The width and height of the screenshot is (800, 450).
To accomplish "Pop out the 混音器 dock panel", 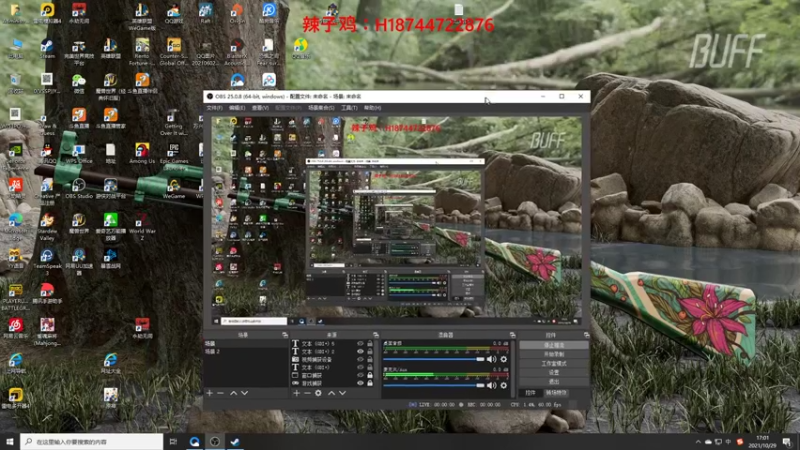I will pos(512,335).
